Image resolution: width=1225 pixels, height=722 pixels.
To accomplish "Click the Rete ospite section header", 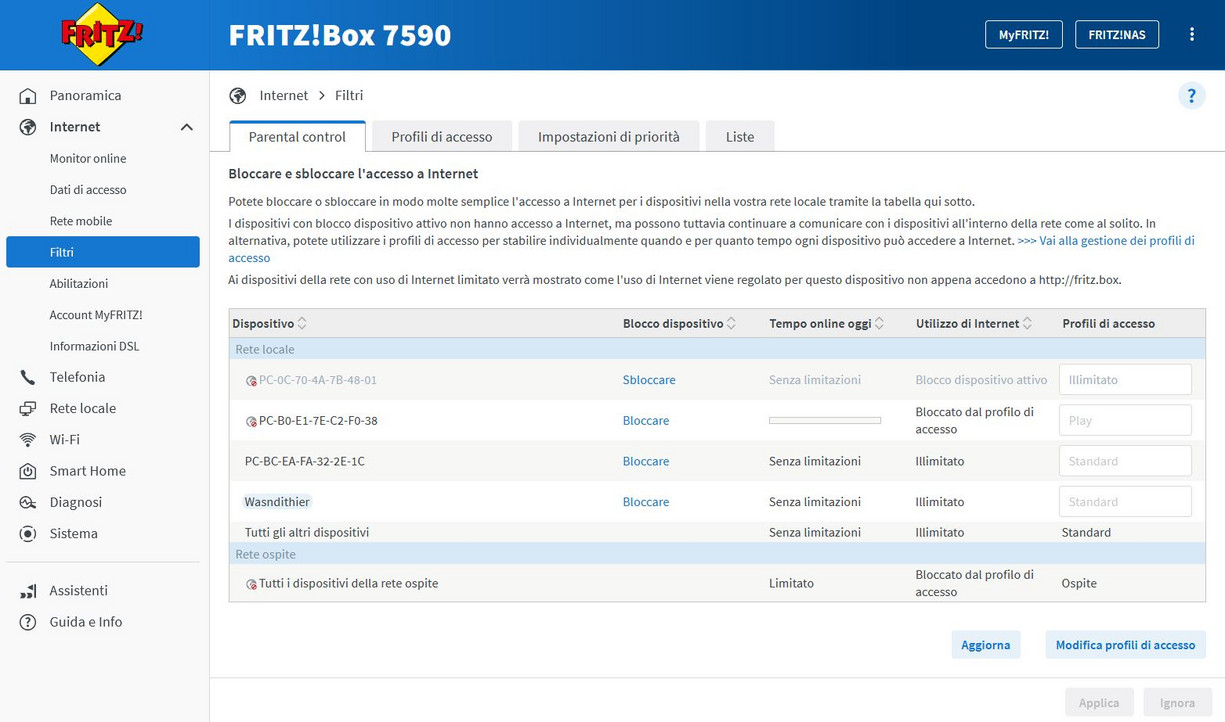I will coord(717,554).
